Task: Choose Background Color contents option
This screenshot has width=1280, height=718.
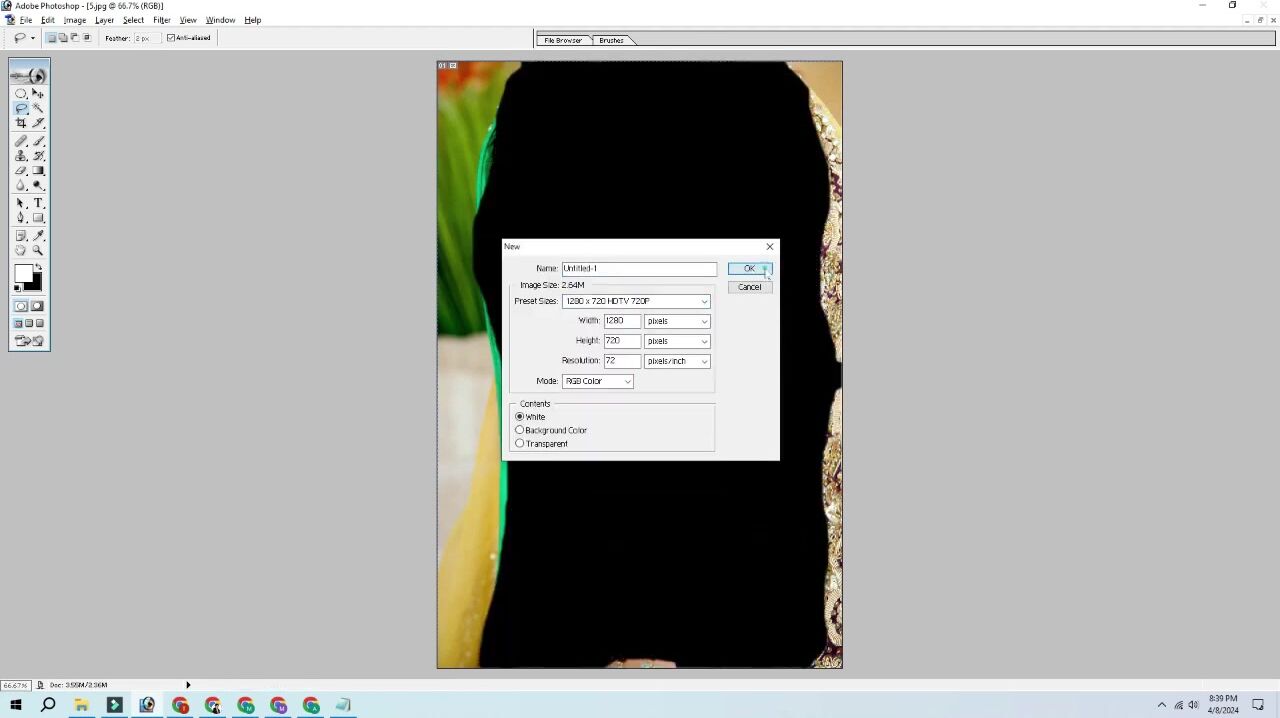Action: pos(520,430)
